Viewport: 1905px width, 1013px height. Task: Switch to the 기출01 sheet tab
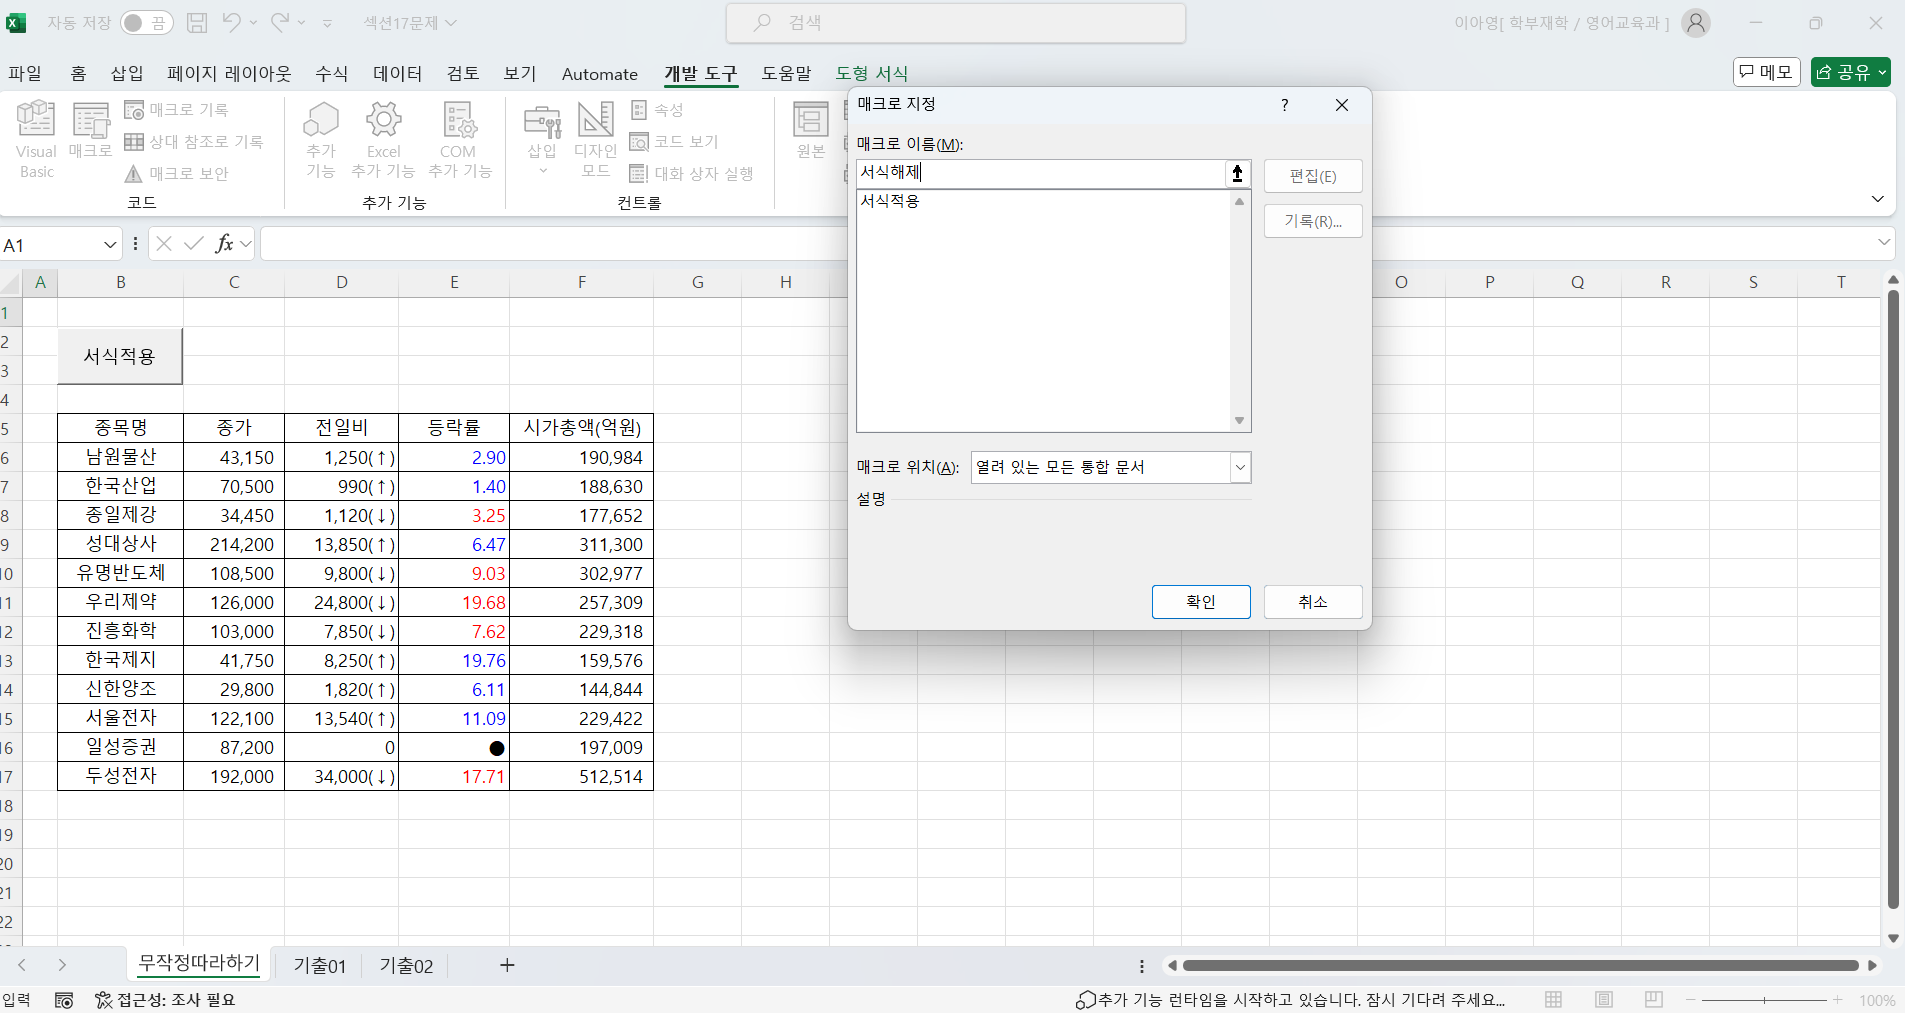319,966
